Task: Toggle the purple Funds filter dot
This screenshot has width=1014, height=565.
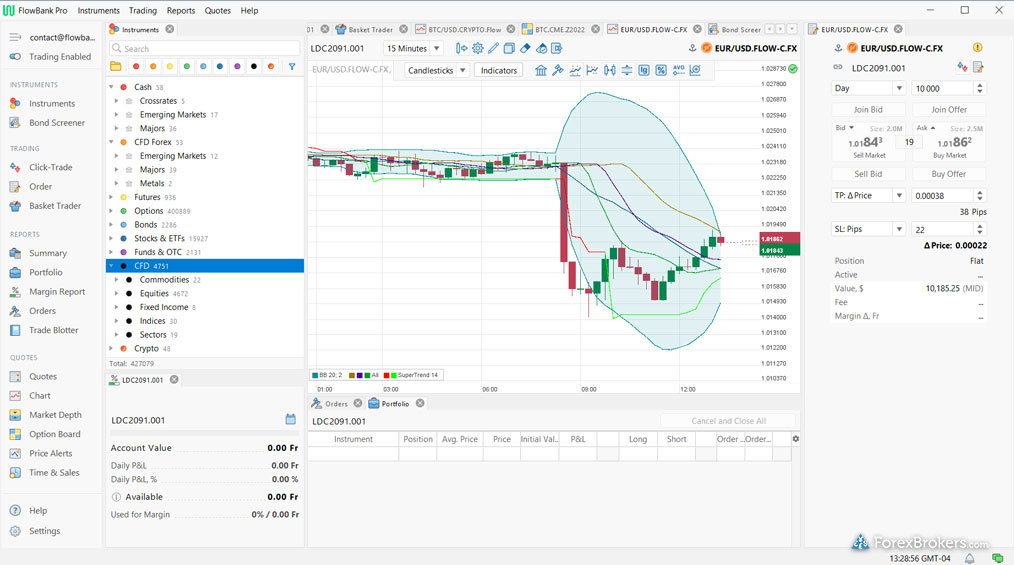Action: pos(237,66)
